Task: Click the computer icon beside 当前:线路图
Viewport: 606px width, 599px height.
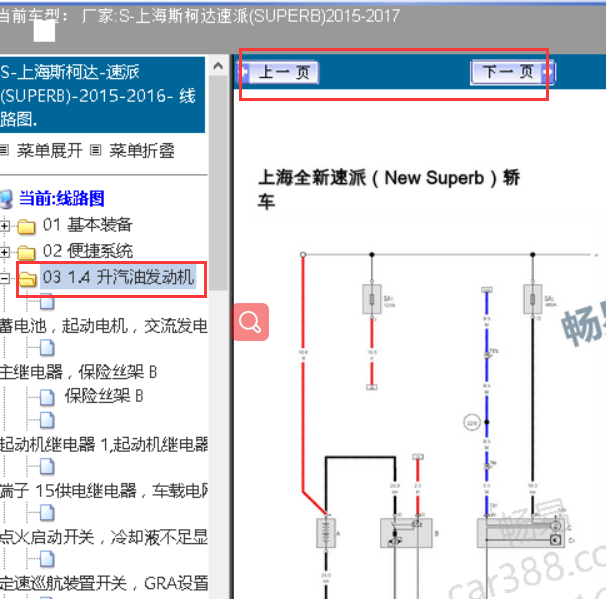Action: [x=7, y=199]
